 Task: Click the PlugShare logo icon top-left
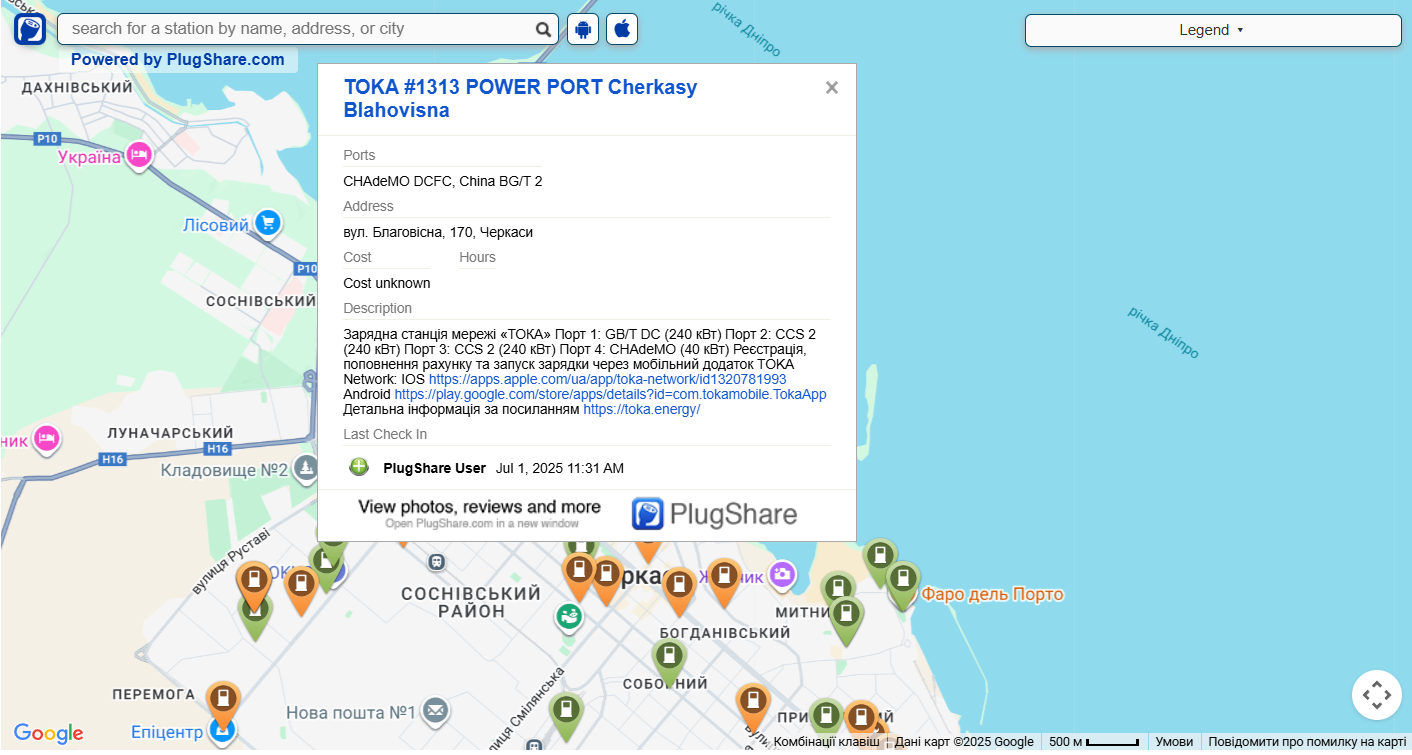(x=29, y=29)
